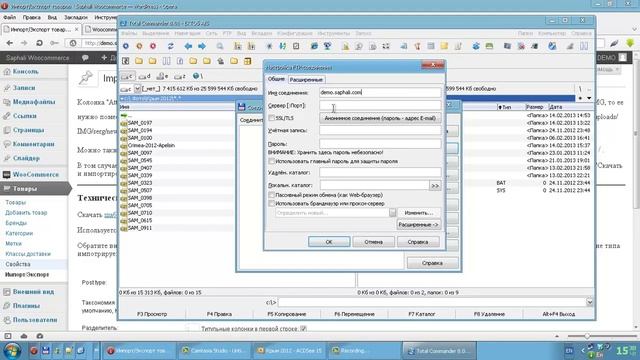Switch to Camtasia Studio taskbar button
640x360 pixels.
pyautogui.click(x=215, y=351)
